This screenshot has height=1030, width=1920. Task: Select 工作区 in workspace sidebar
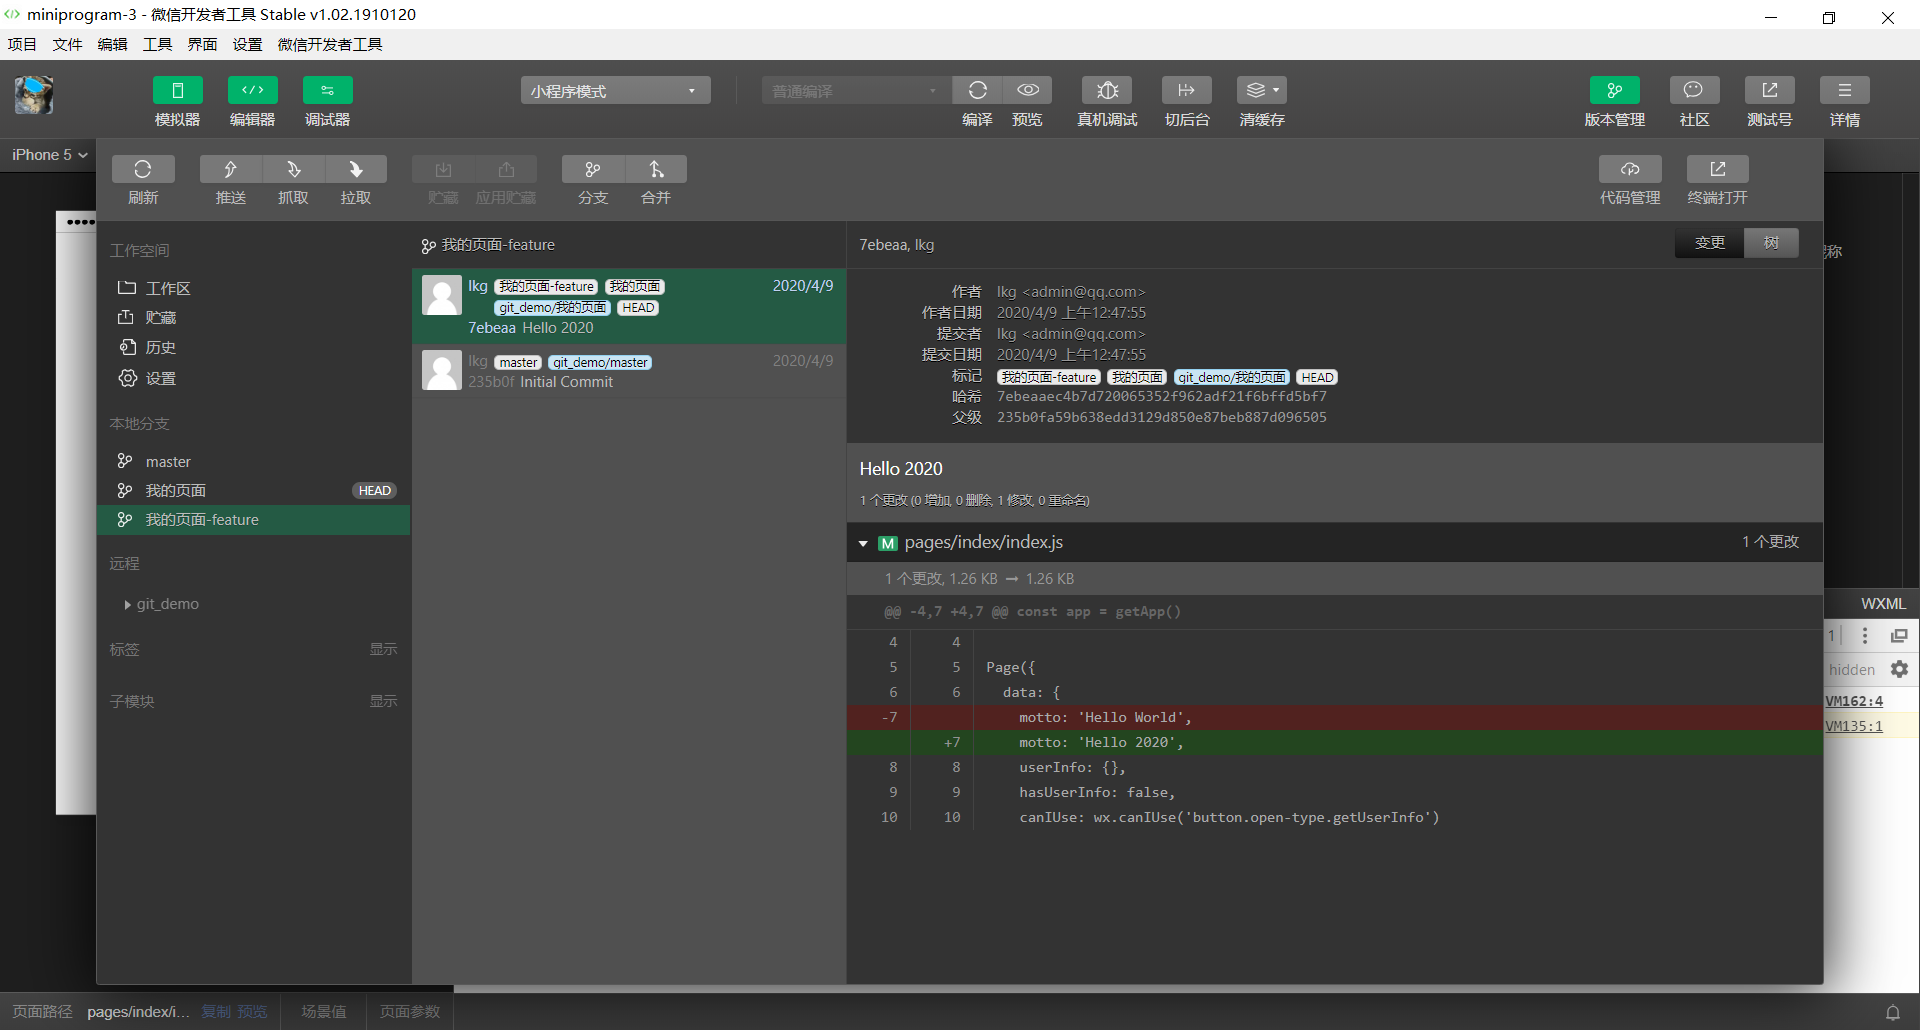pos(254,288)
